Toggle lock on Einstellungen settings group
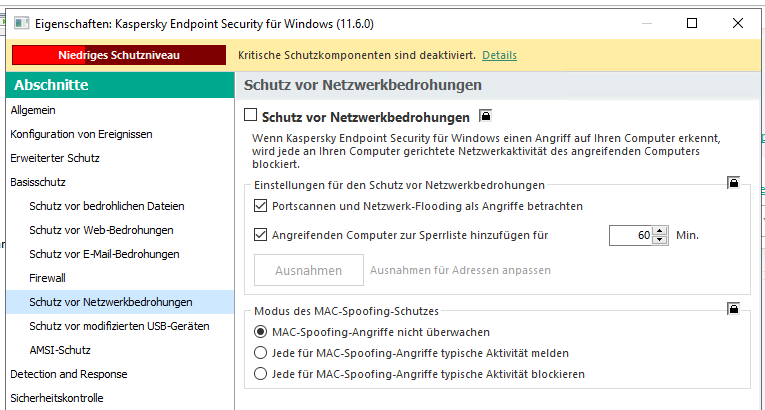The height and width of the screenshot is (410, 765). [x=733, y=183]
